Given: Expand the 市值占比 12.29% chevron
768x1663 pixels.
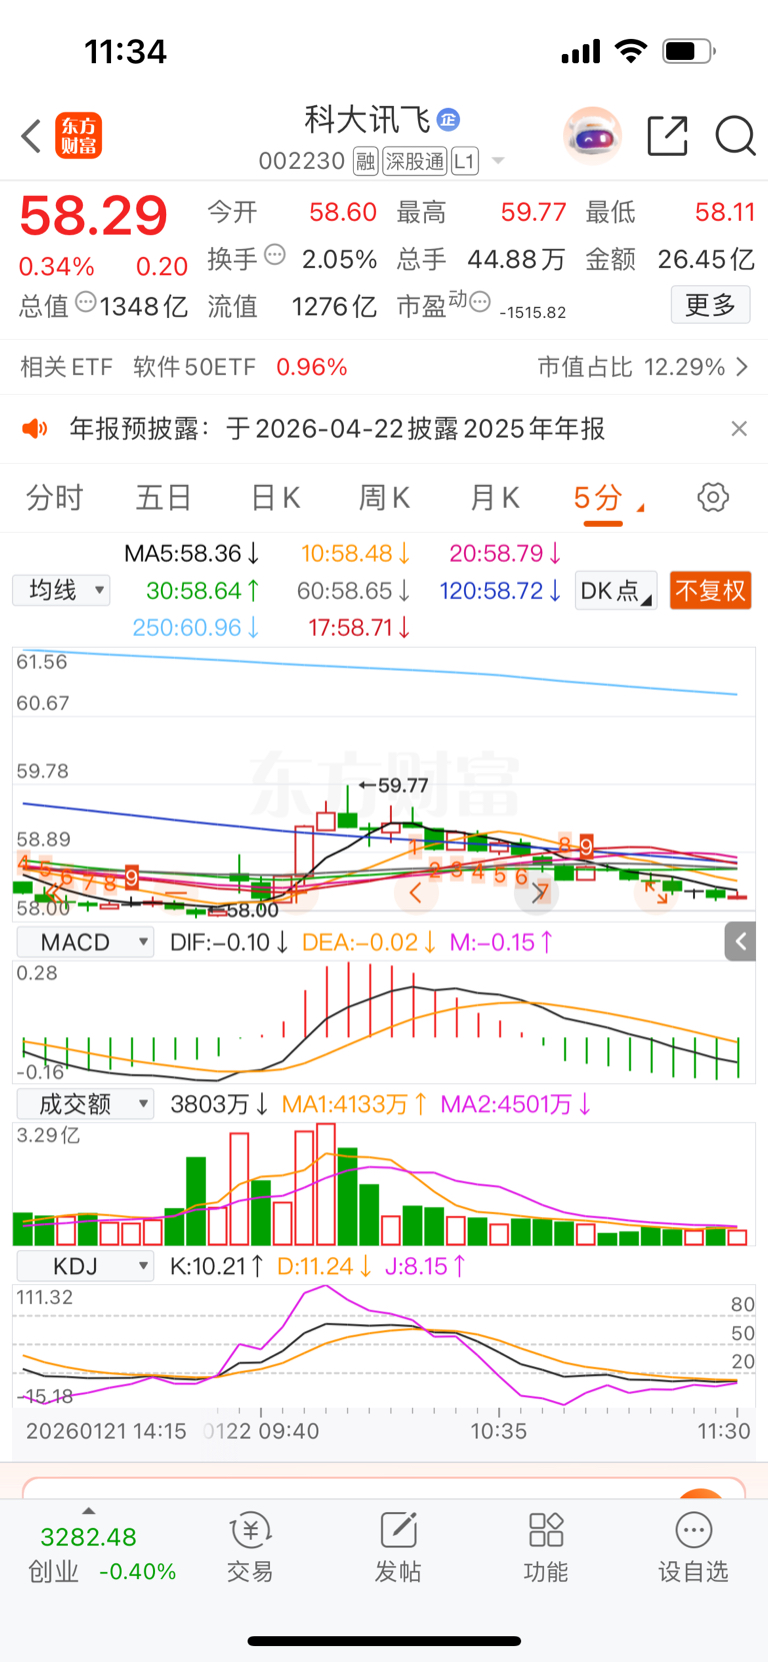Looking at the screenshot, I should click(x=742, y=367).
